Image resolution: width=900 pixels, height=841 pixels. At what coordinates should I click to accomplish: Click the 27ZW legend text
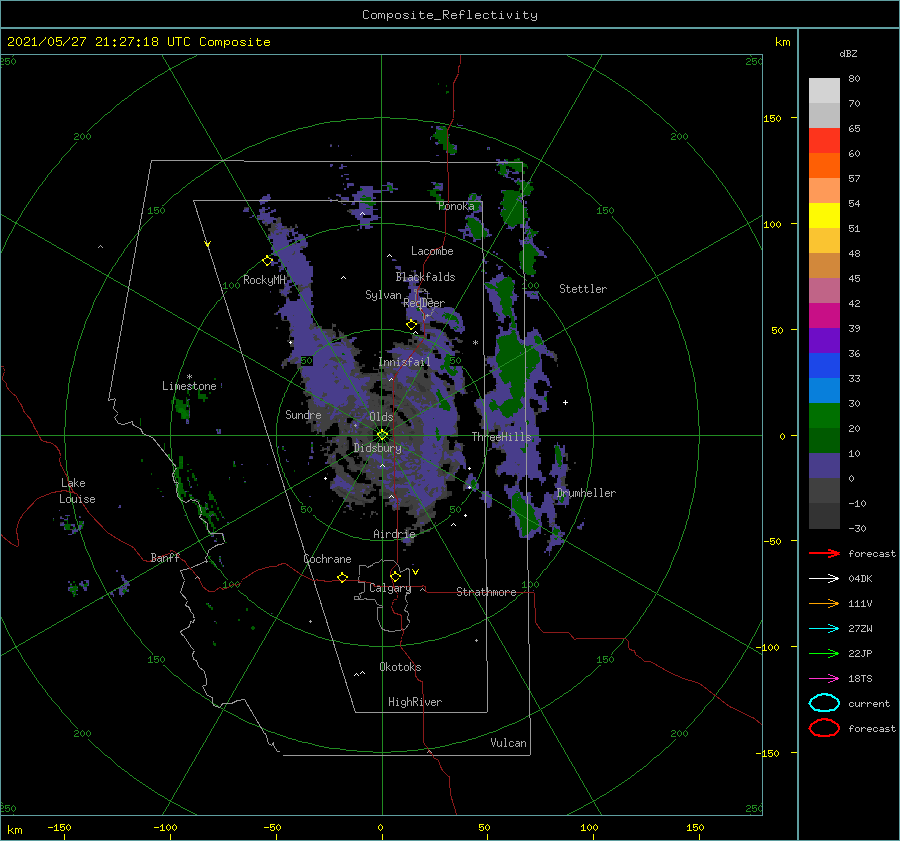coord(860,629)
